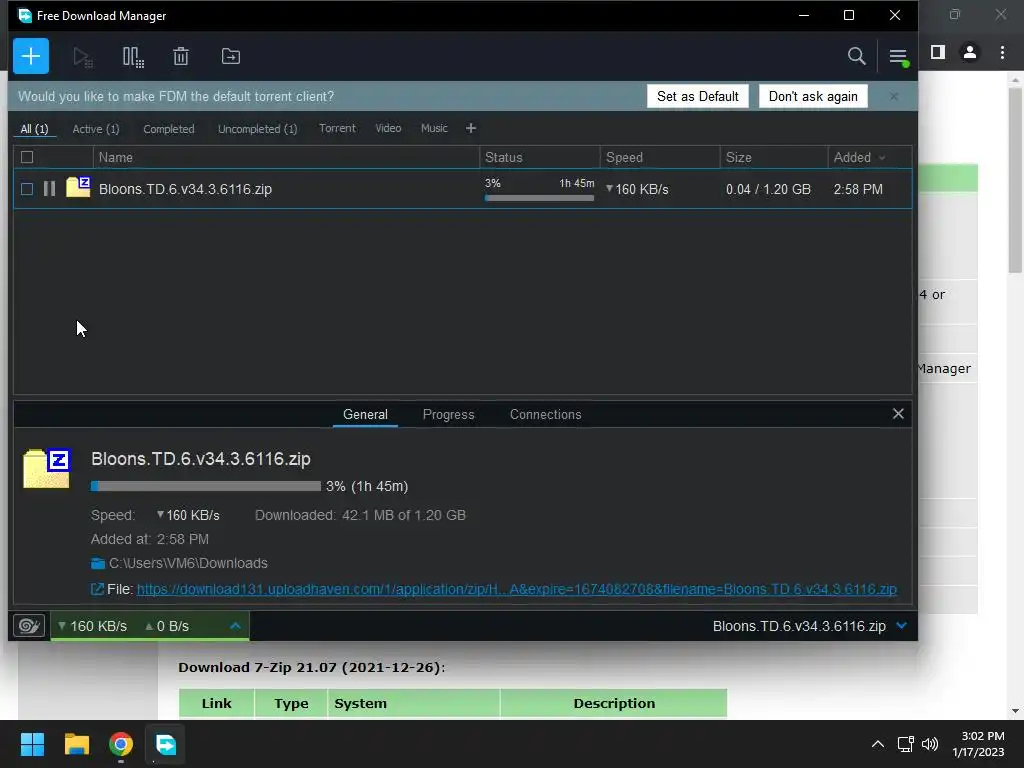Click the move to folder toolbar icon

pos(231,57)
